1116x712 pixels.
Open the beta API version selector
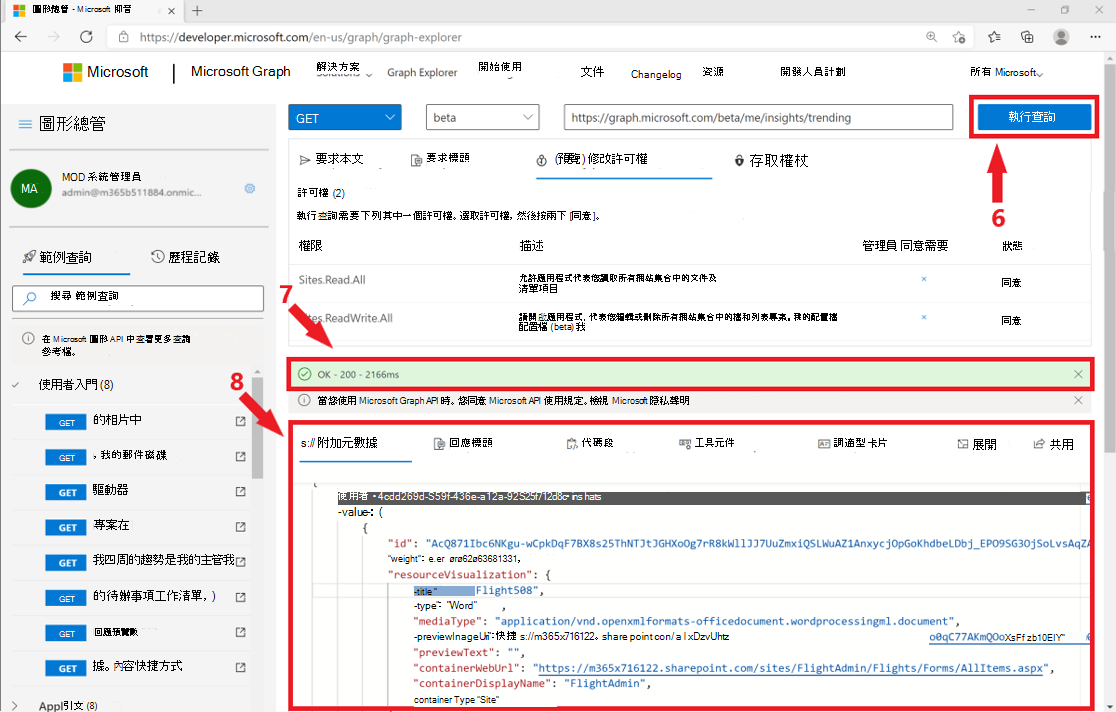tap(482, 117)
